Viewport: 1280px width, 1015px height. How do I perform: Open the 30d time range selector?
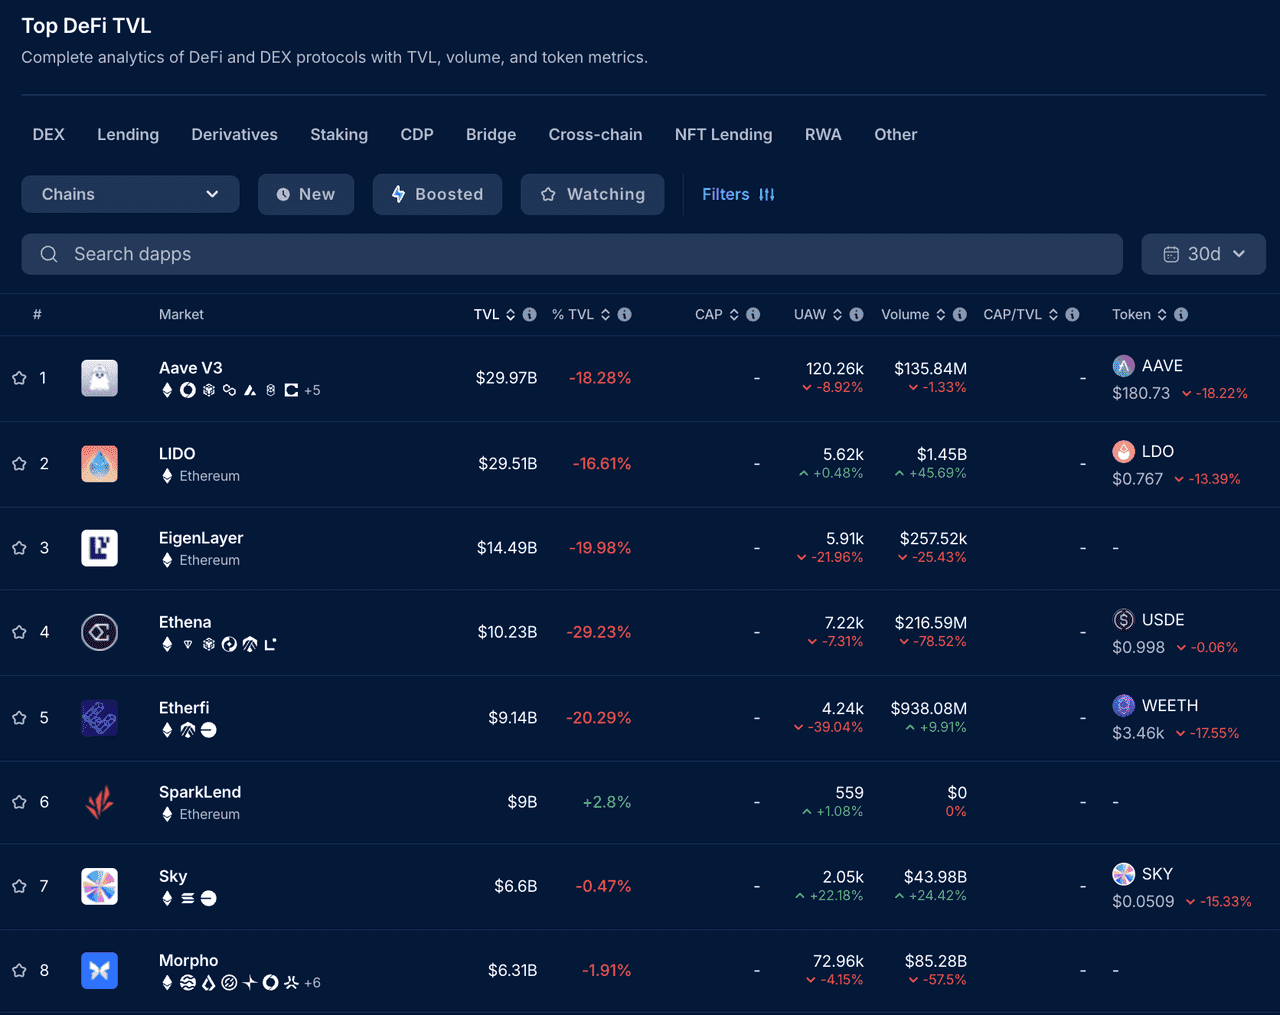[x=1203, y=254]
